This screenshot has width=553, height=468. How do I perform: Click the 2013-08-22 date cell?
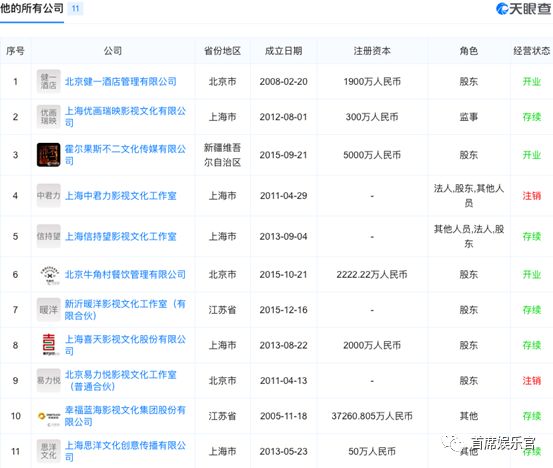[284, 345]
